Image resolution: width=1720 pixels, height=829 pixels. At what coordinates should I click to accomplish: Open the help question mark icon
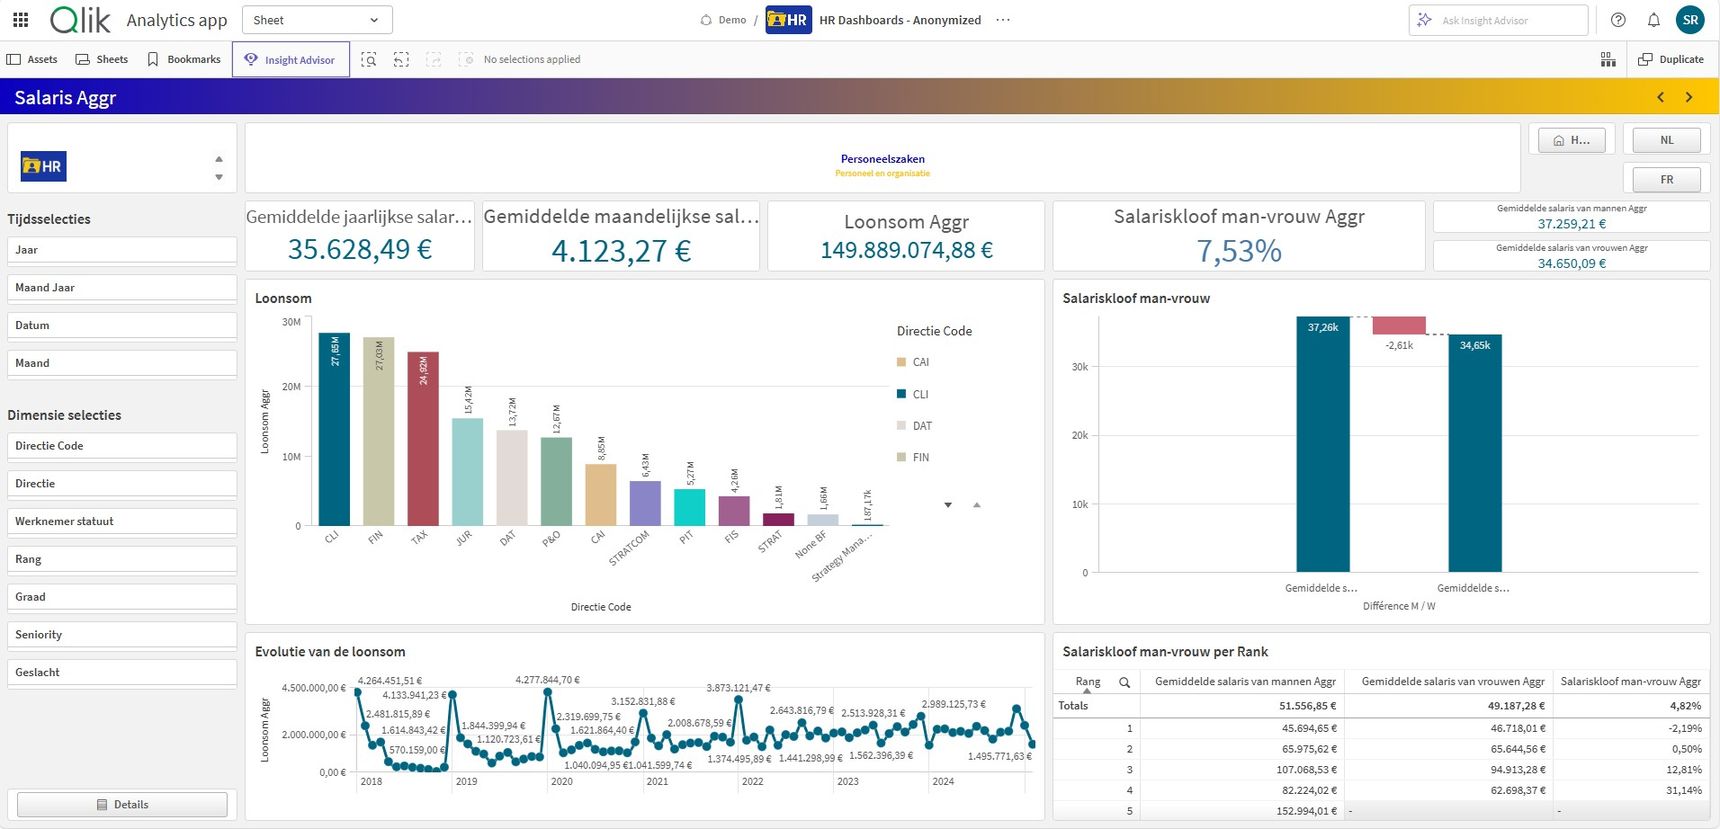click(1618, 20)
